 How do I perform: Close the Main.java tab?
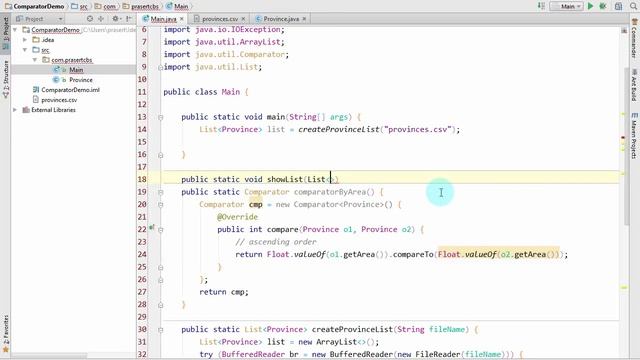click(182, 19)
